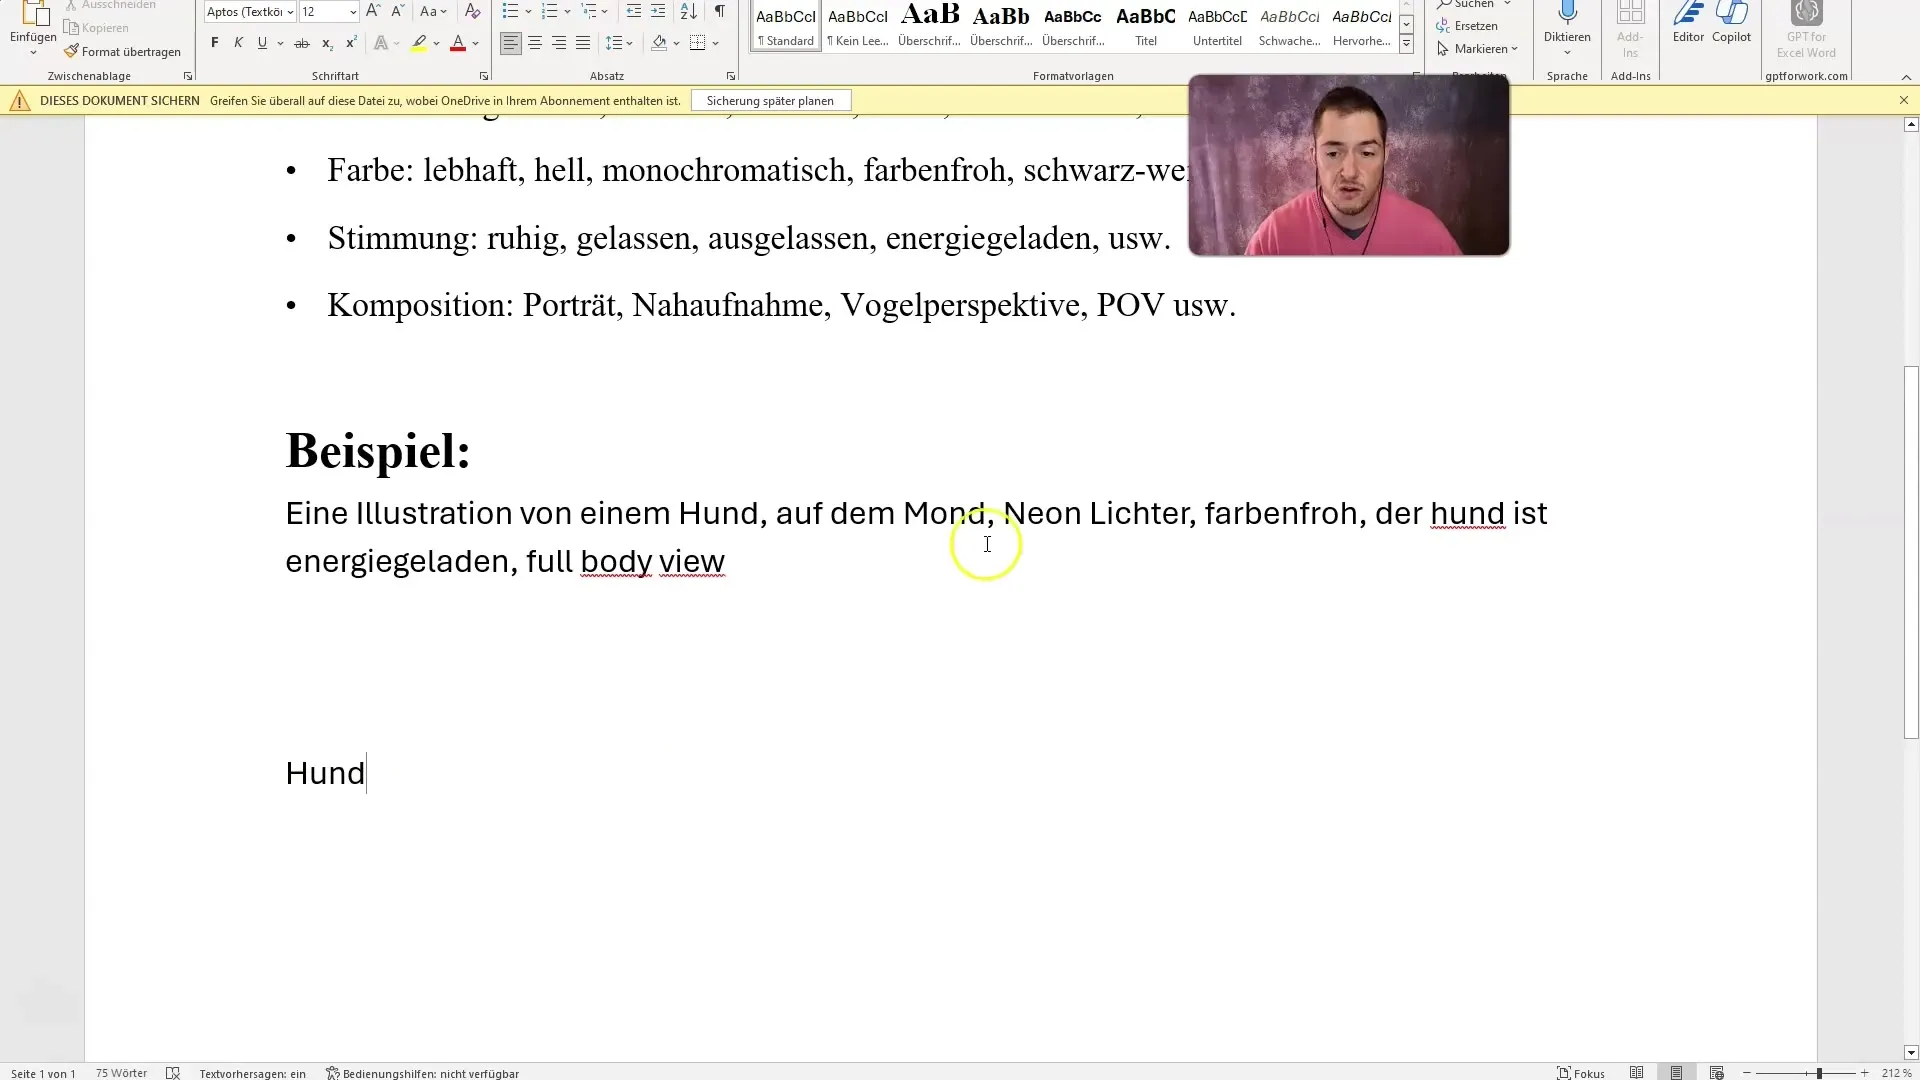
Task: Switch to Lesemodus view in status bar
Action: 1636,1073
